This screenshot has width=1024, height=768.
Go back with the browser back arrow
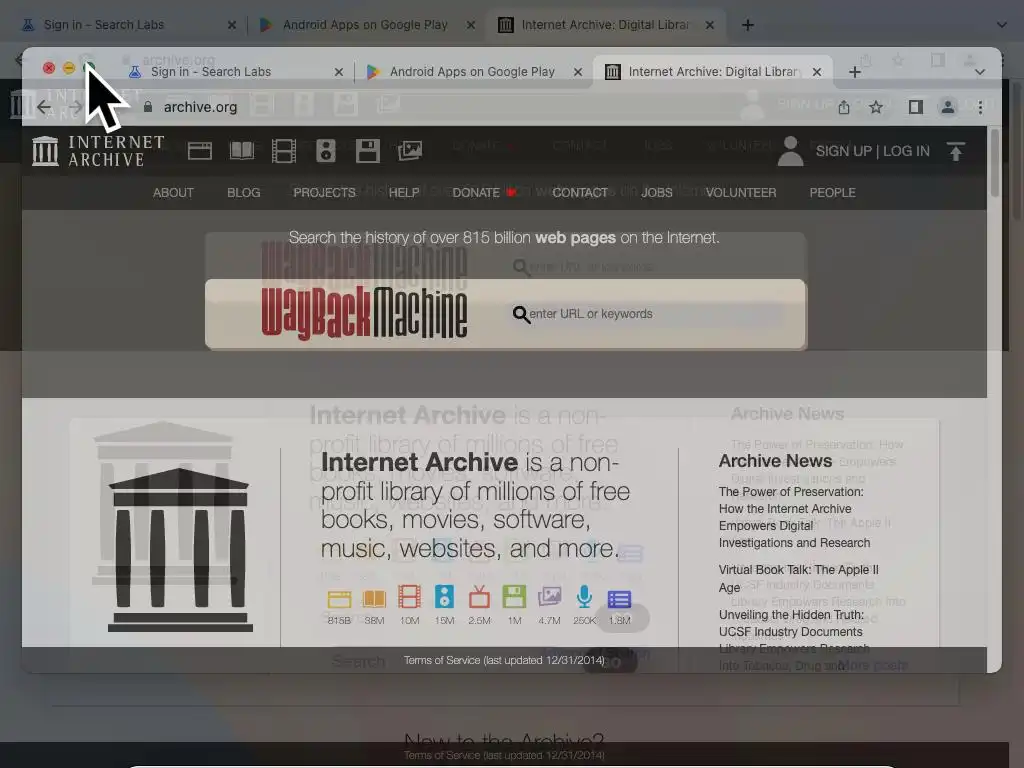44,107
